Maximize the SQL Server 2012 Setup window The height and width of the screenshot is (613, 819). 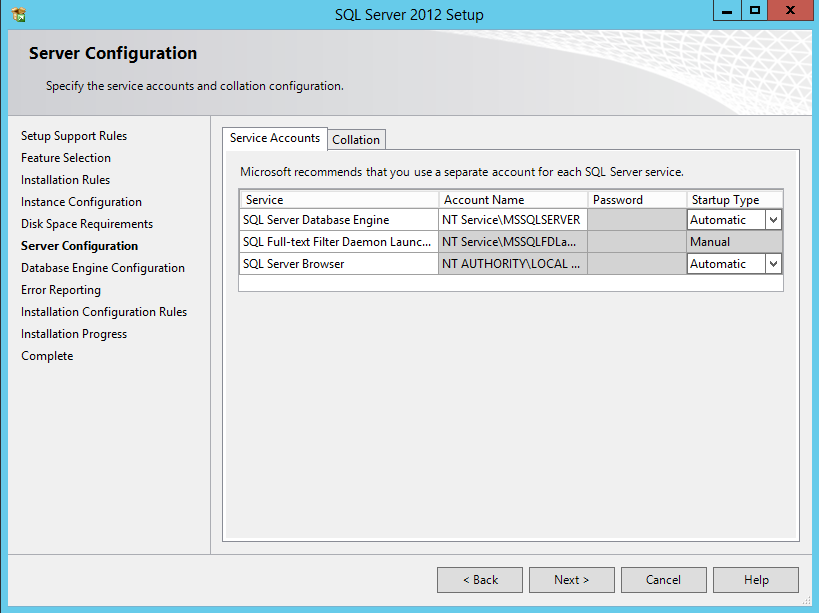click(755, 10)
